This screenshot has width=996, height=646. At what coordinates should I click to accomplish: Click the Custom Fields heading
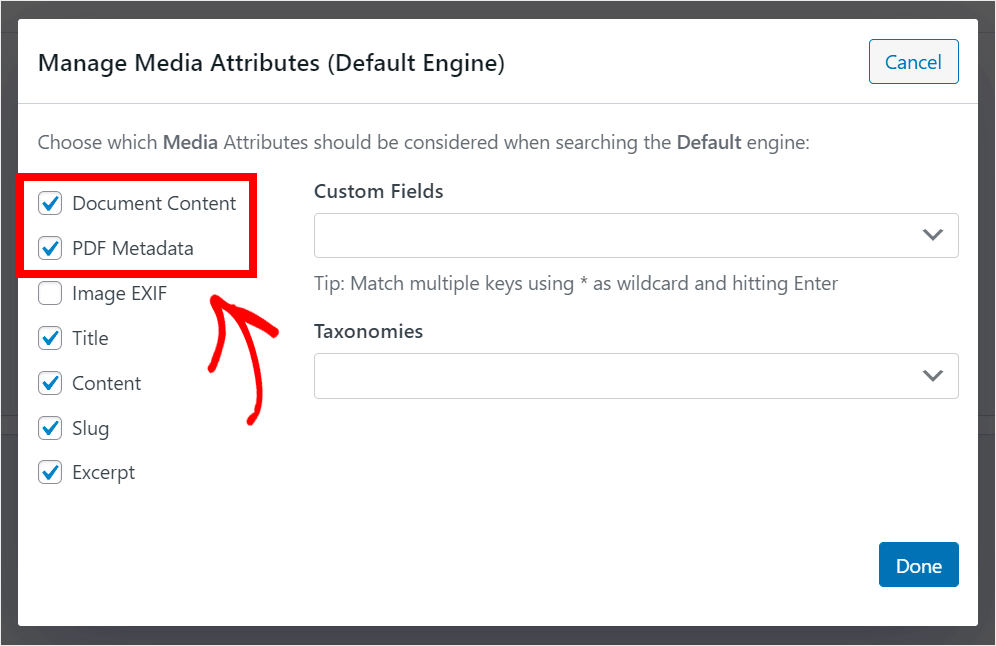(x=379, y=191)
